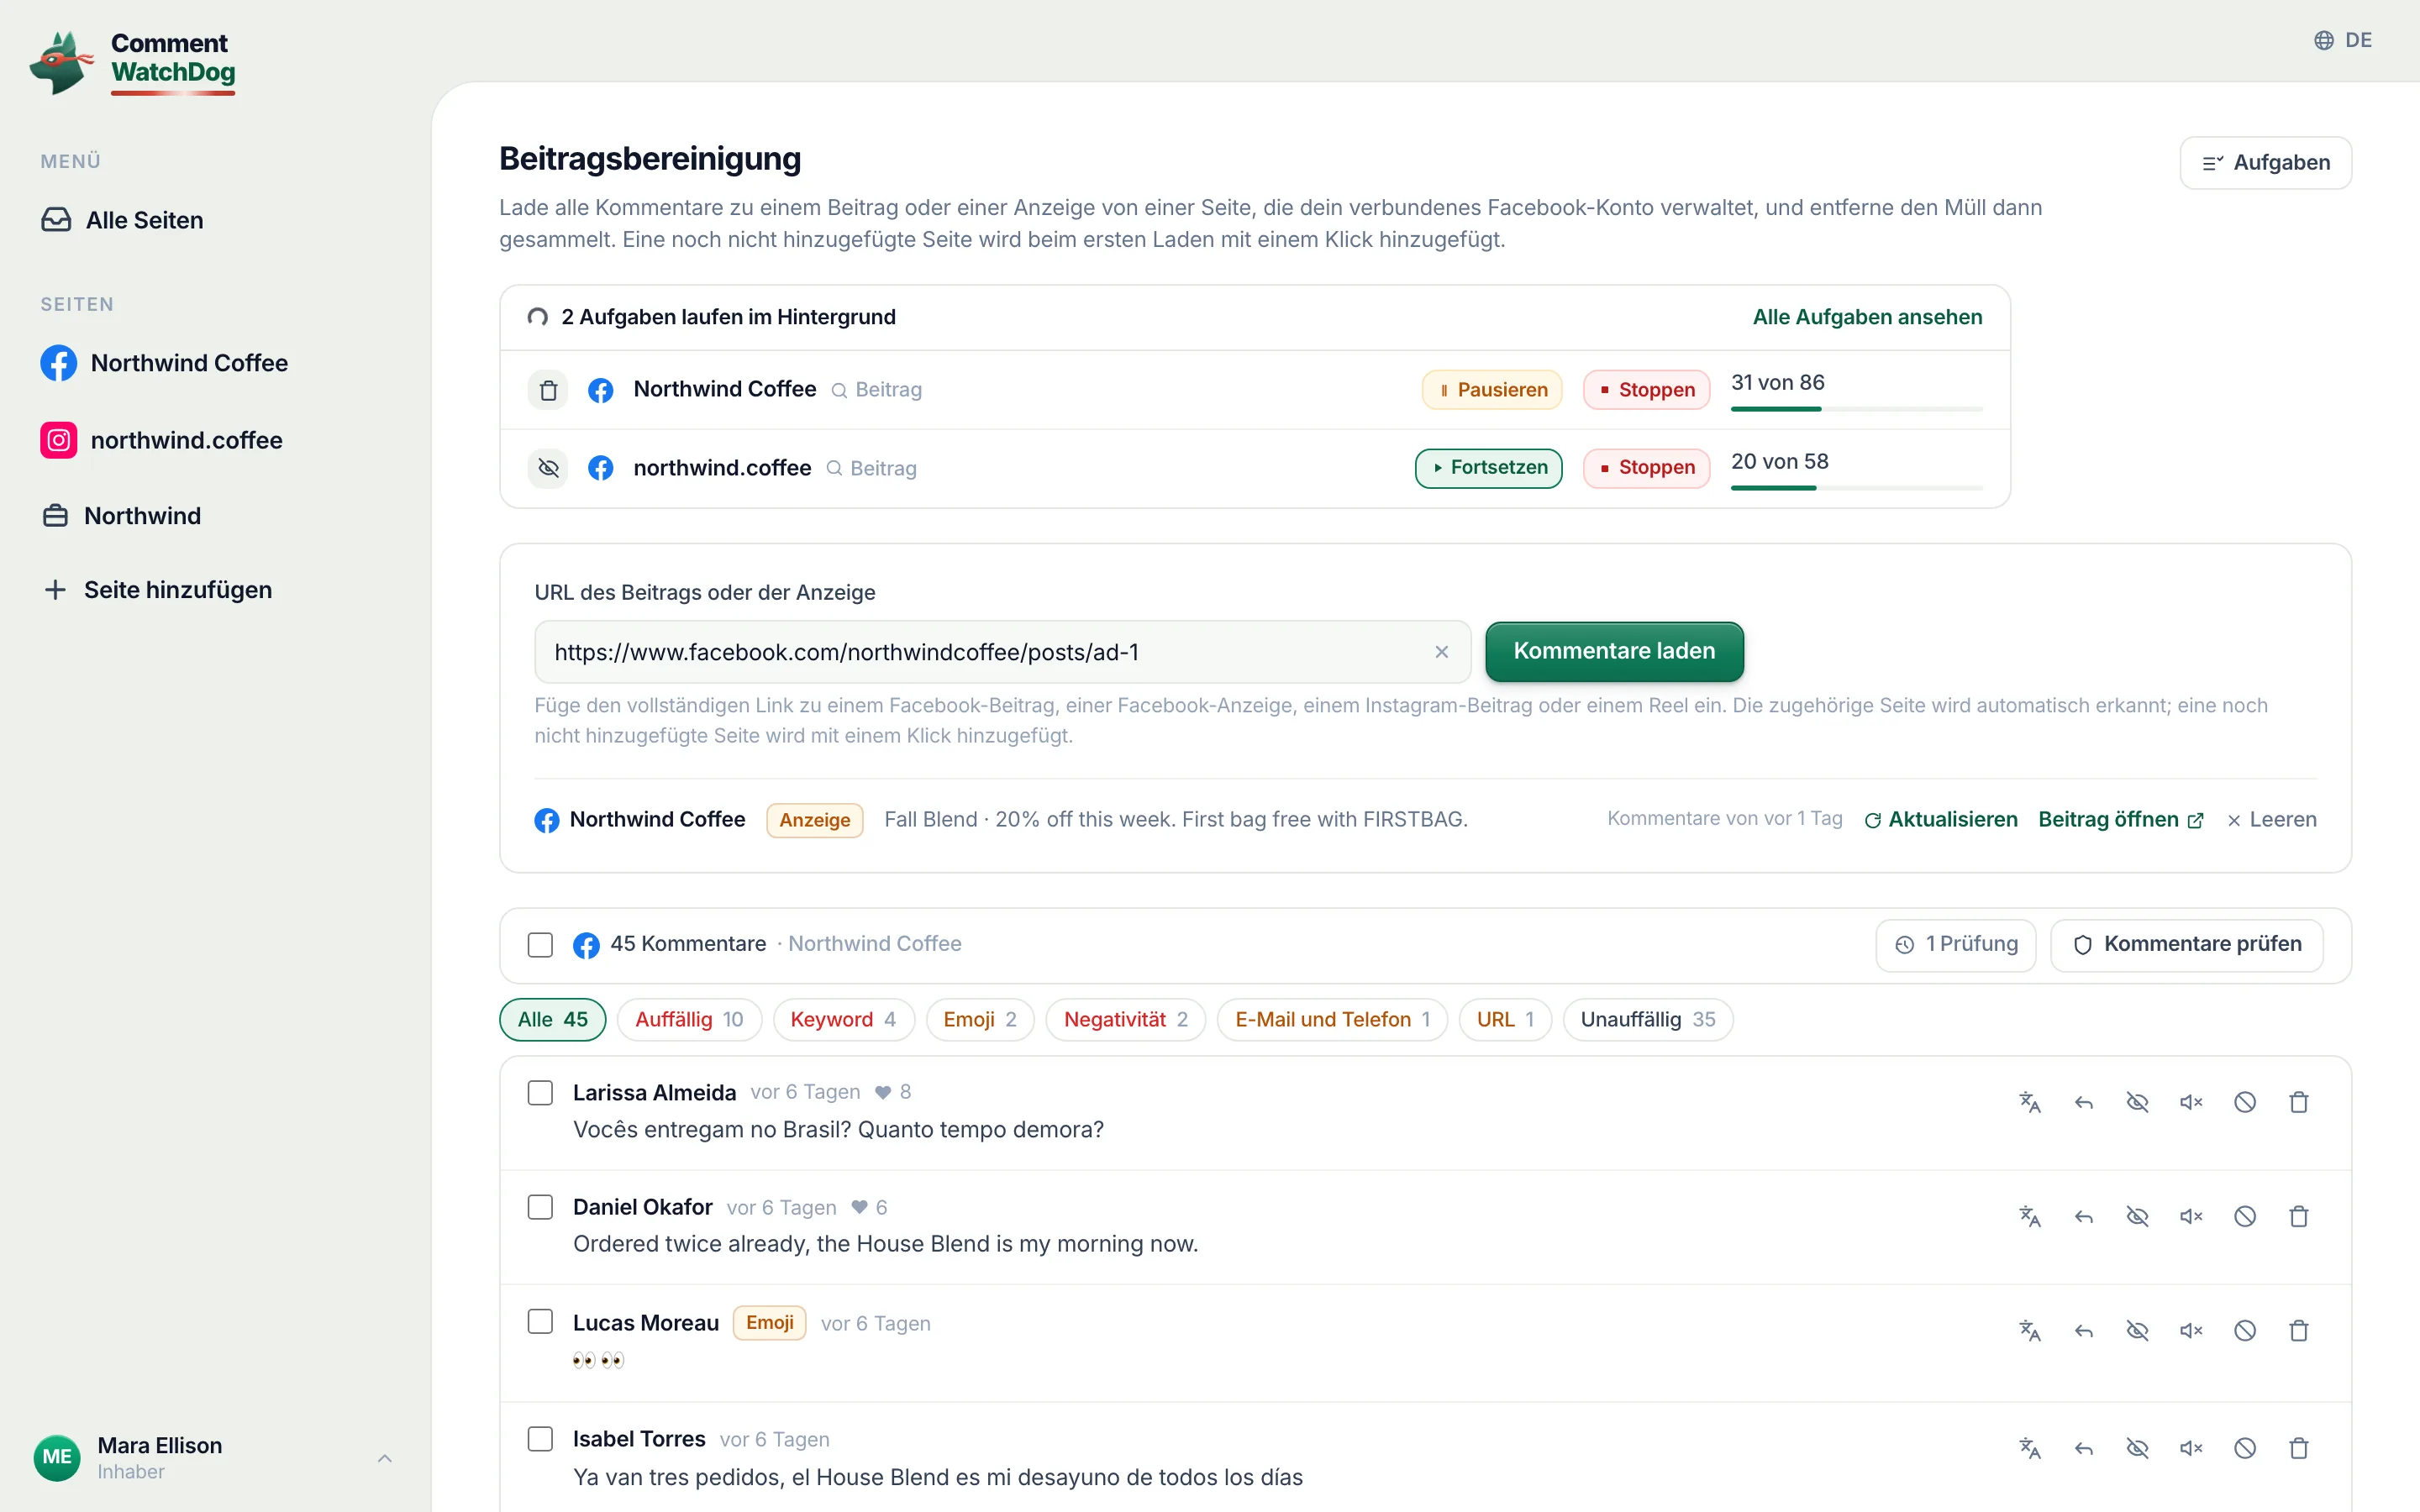Open the DE language selector
This screenshot has width=2420, height=1512.
coord(2342,40)
